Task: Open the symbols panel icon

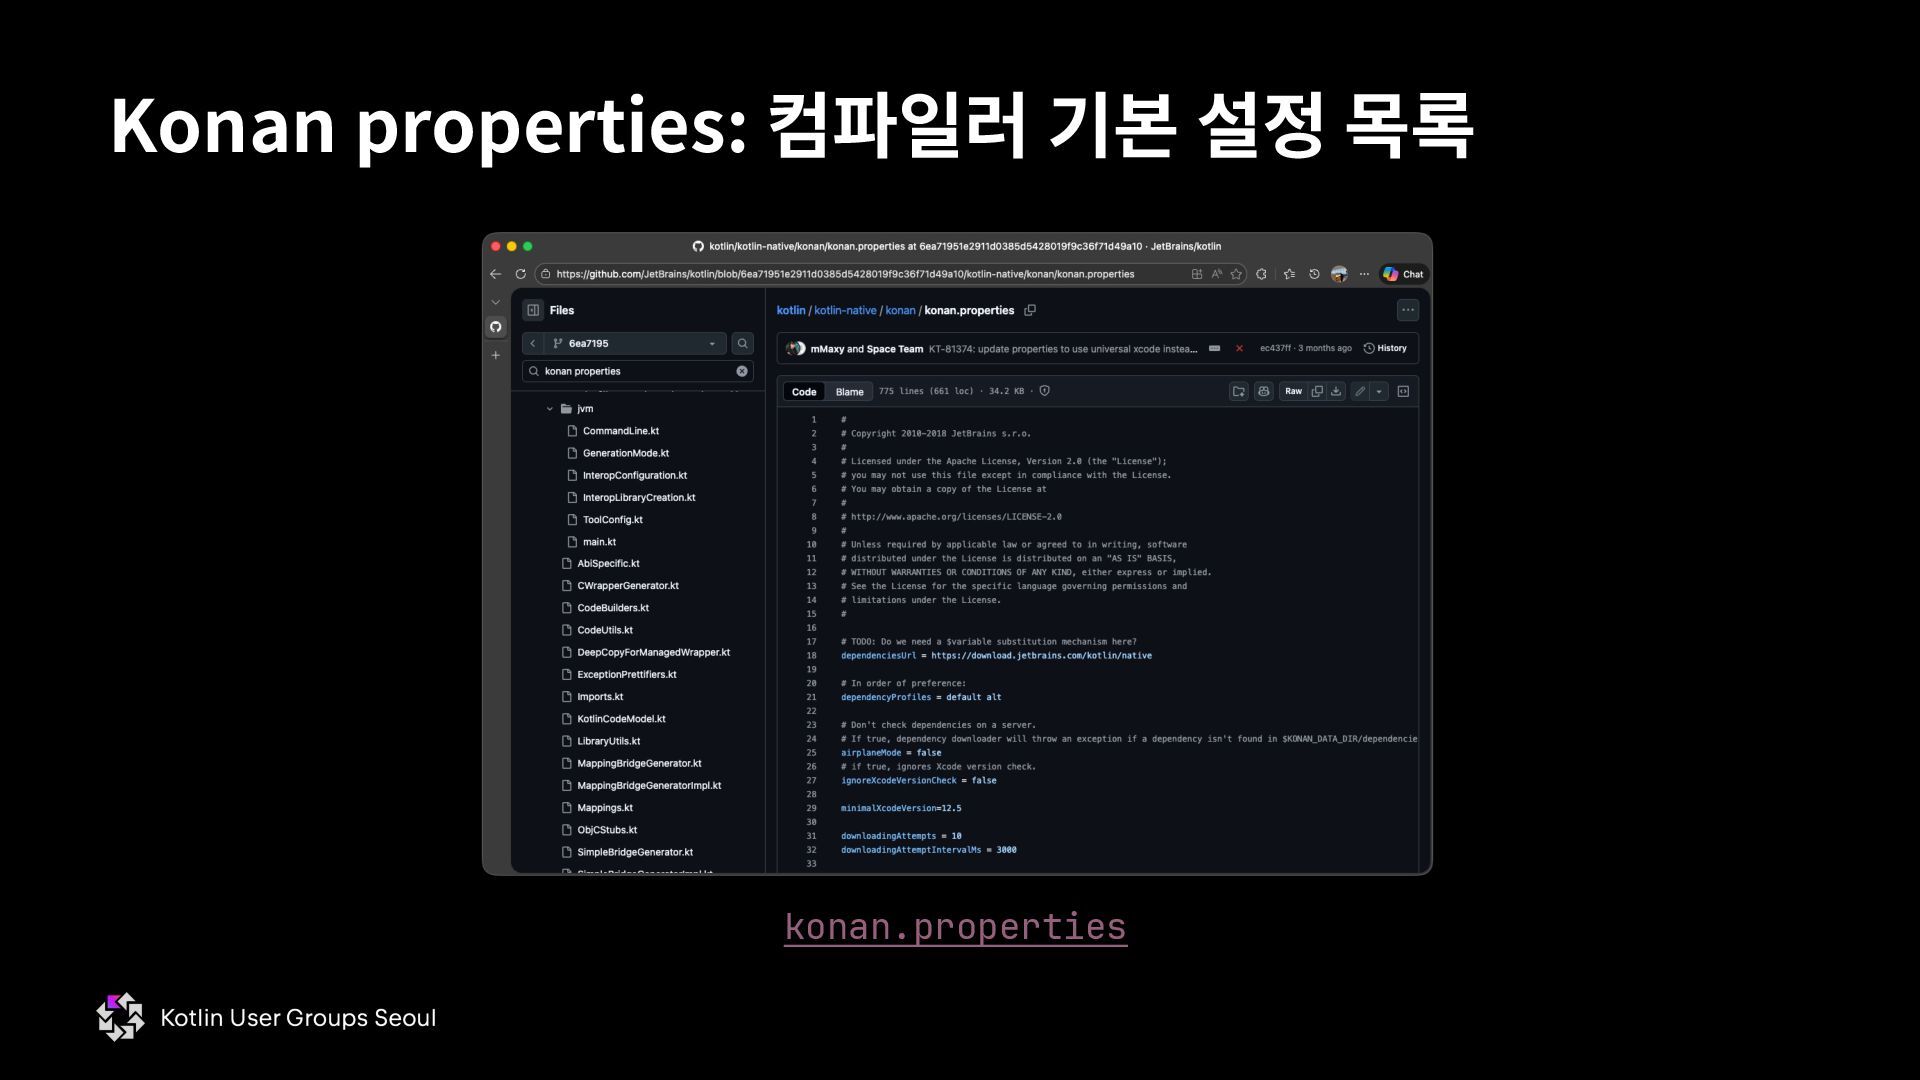Action: [1403, 391]
